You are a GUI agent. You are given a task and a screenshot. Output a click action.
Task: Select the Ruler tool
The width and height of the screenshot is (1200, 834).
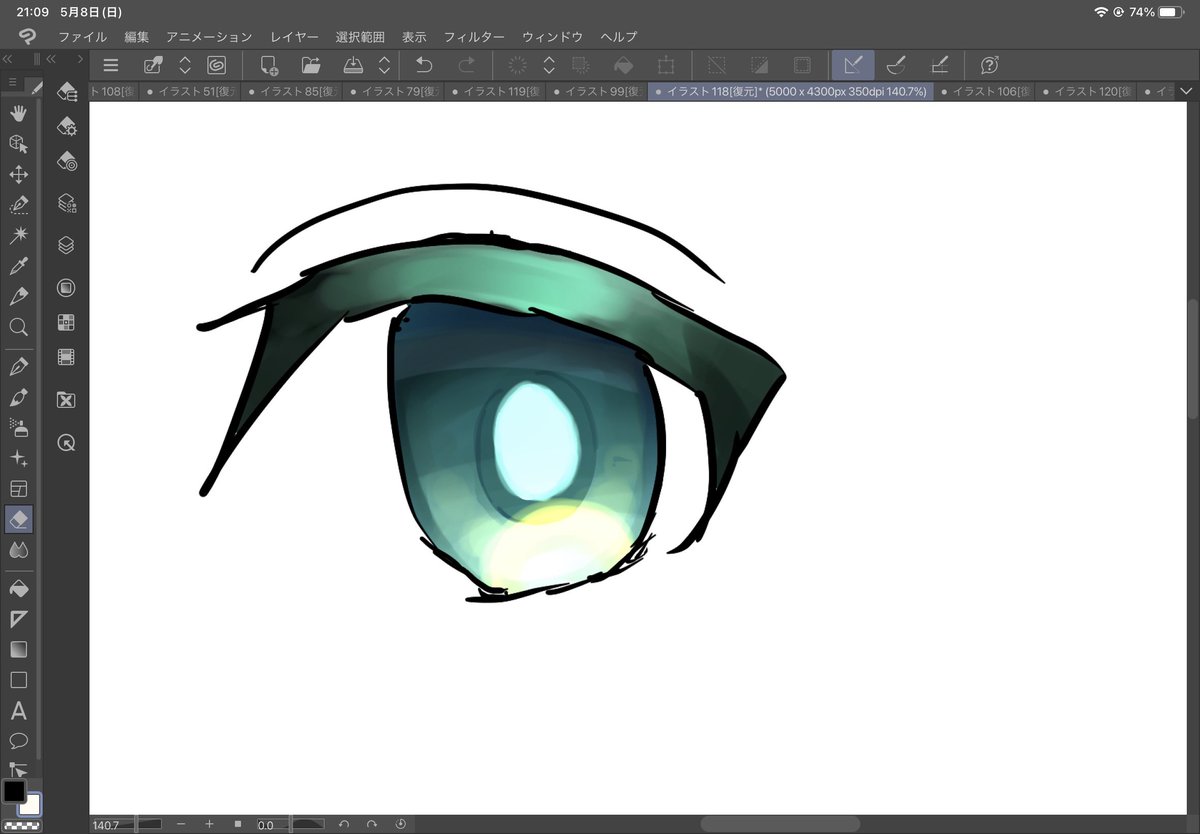(x=18, y=619)
